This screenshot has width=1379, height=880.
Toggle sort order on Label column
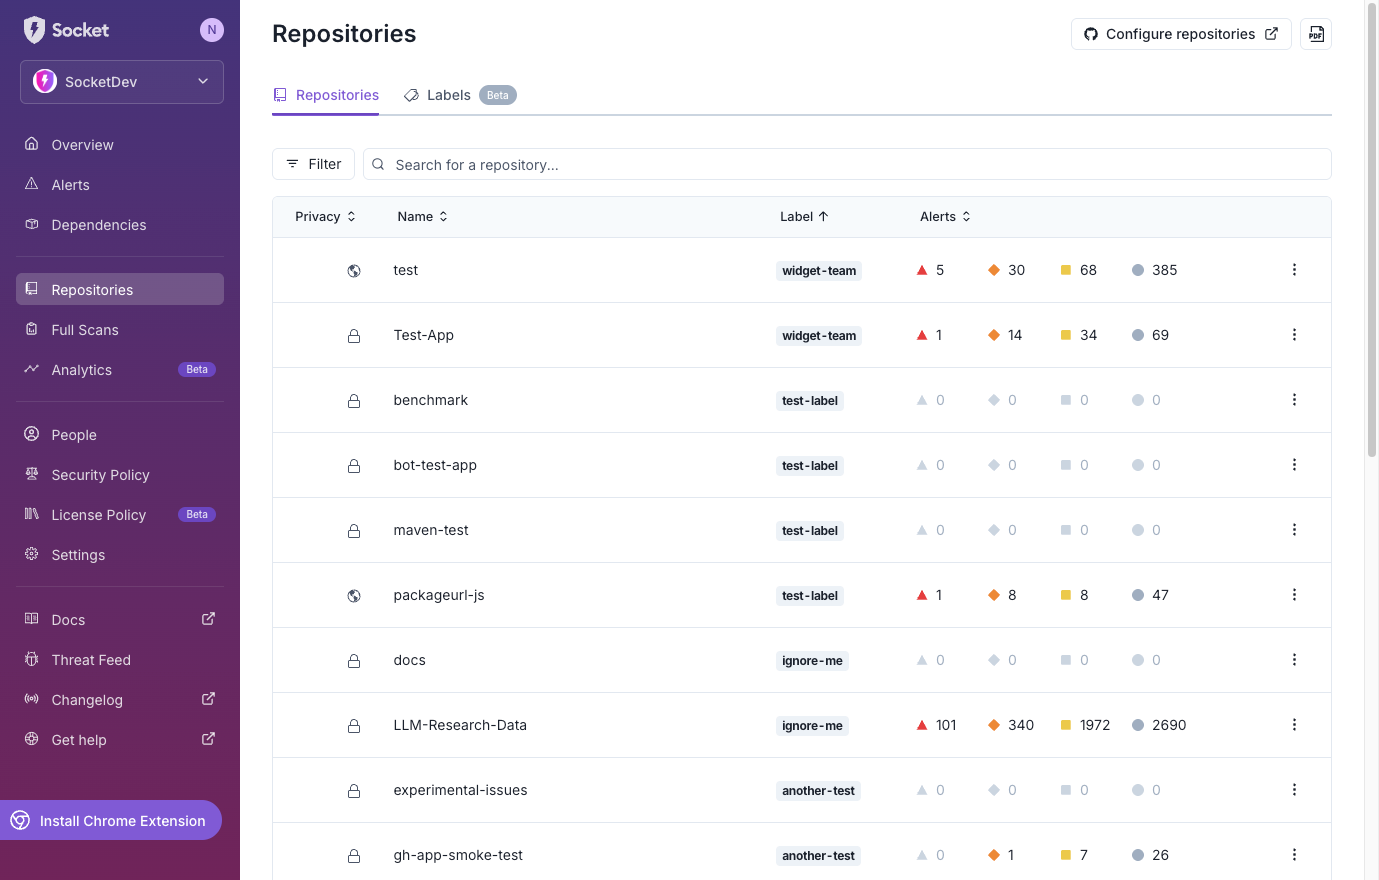(x=804, y=217)
